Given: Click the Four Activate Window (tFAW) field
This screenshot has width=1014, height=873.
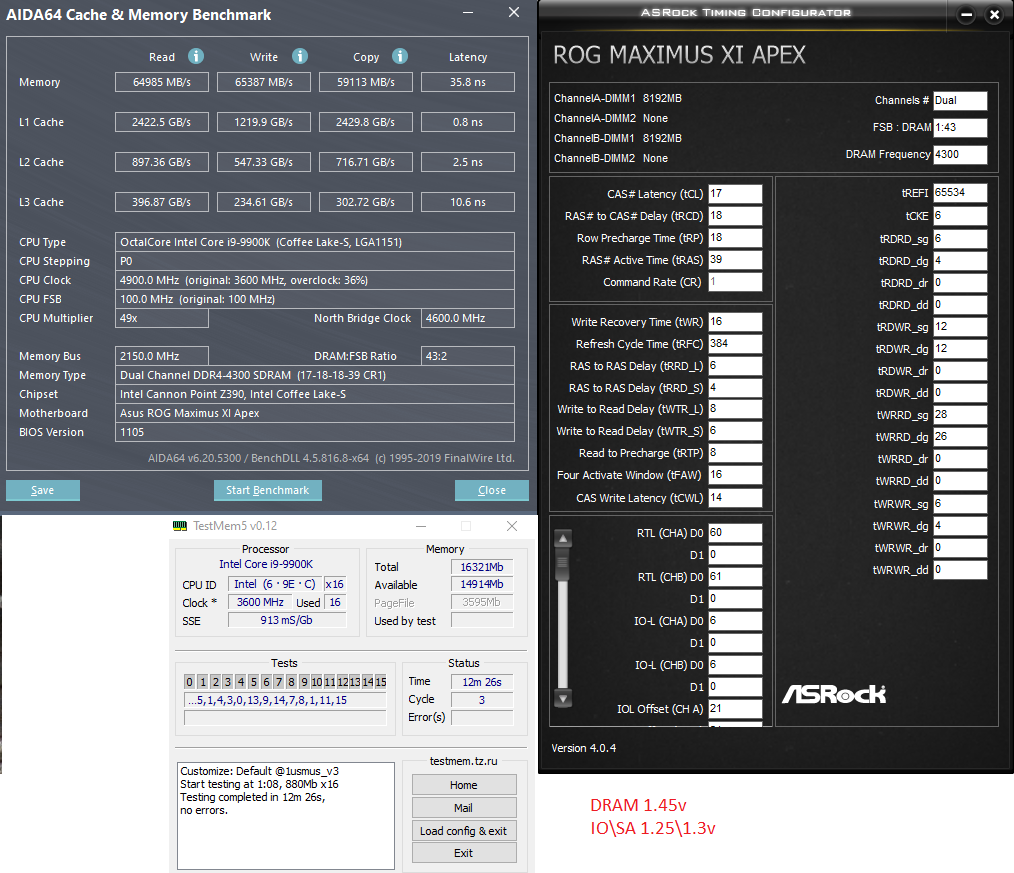Looking at the screenshot, I should (735, 475).
